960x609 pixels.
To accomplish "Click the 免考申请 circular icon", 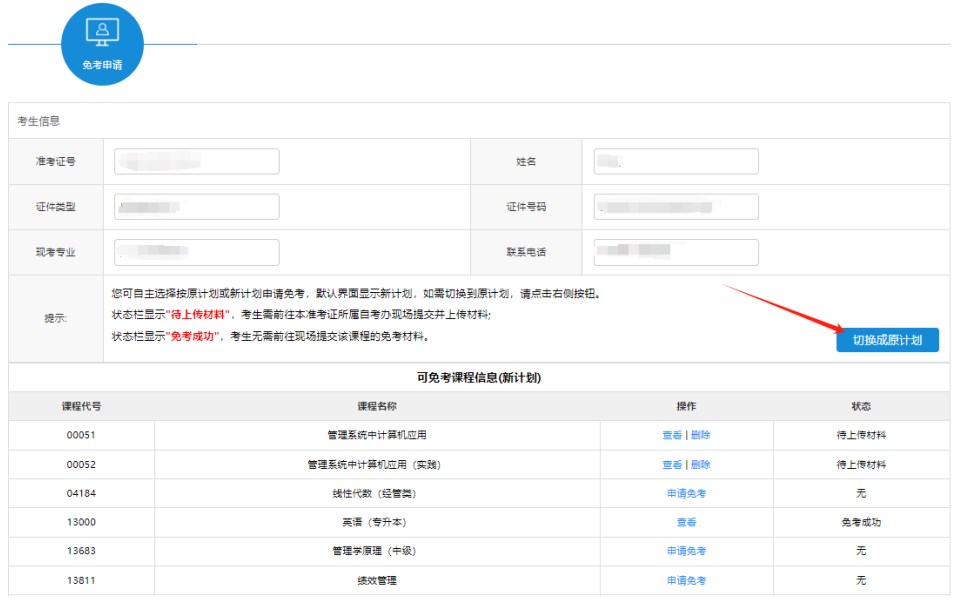I will (102, 43).
